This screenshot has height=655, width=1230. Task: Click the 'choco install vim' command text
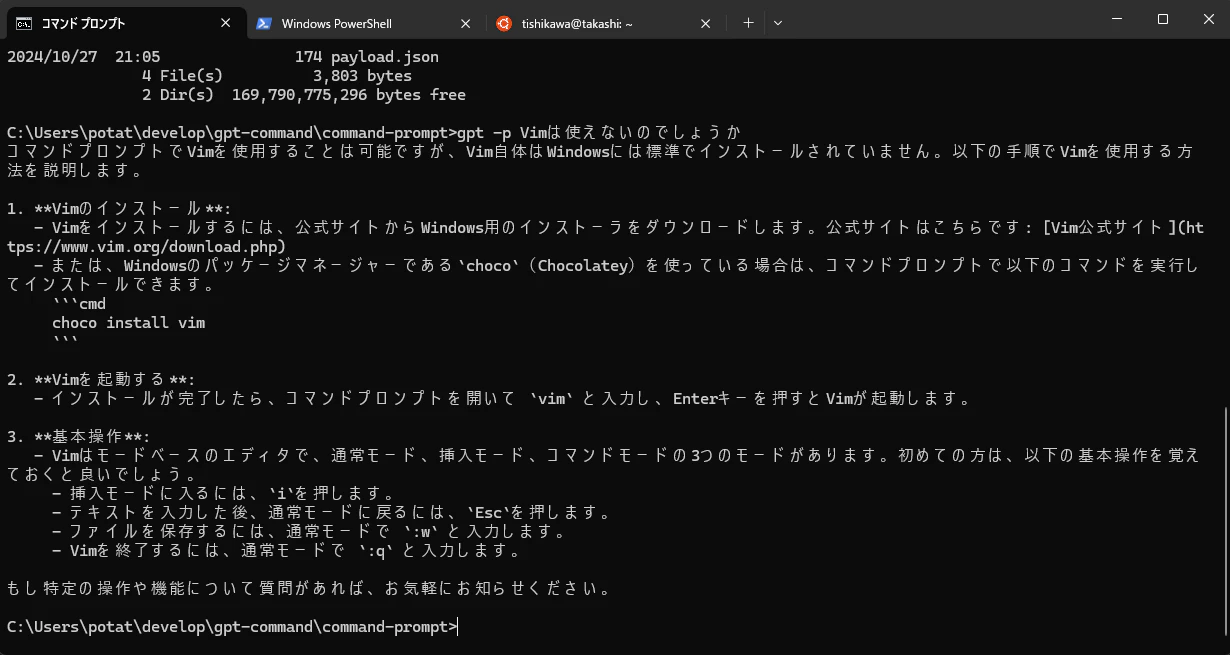[x=129, y=323]
